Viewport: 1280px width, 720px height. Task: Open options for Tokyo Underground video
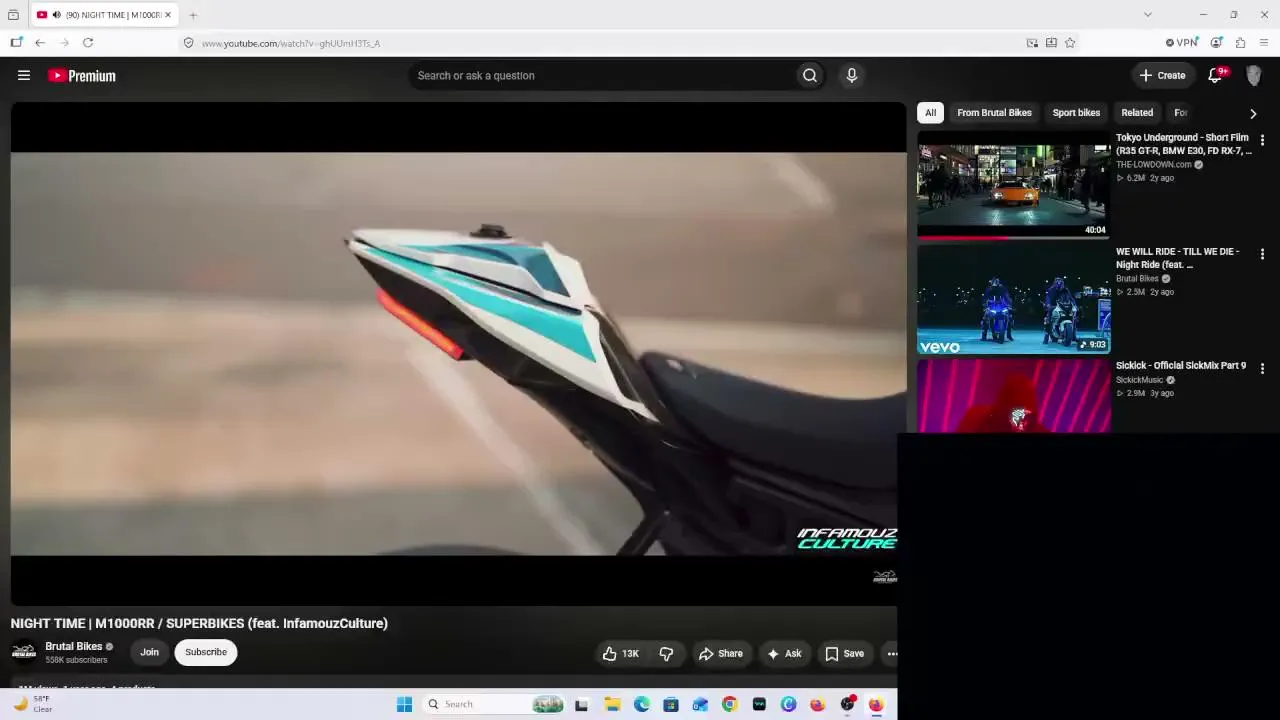[x=1262, y=141]
